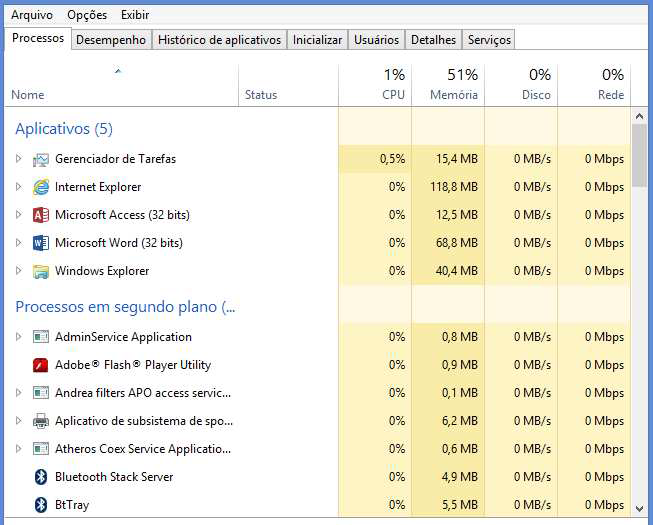Click the printer spooler subsystem icon
653x525 pixels.
(x=41, y=421)
